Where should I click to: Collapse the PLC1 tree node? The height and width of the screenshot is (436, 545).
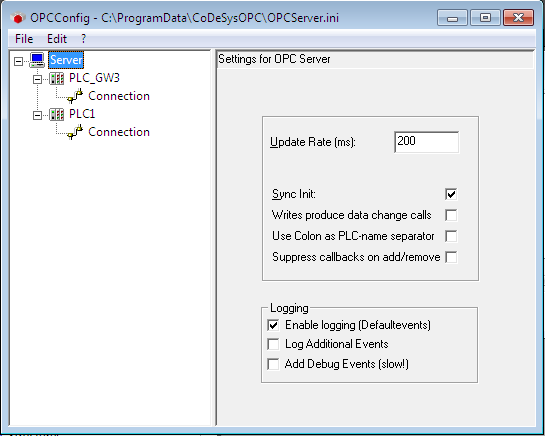click(37, 115)
